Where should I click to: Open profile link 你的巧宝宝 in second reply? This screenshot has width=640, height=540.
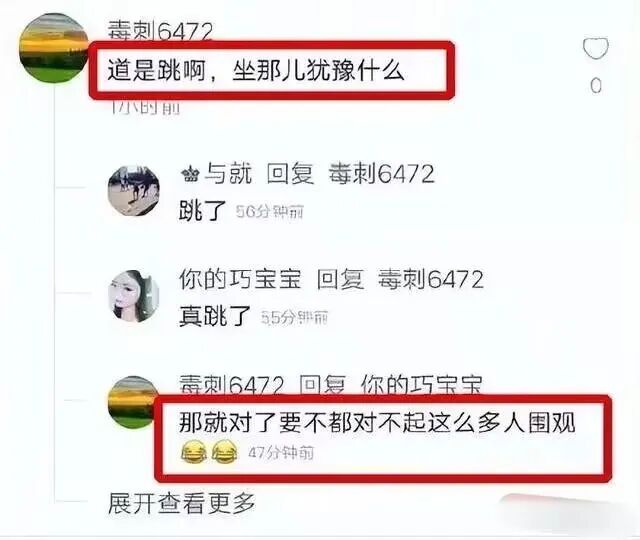(x=240, y=280)
